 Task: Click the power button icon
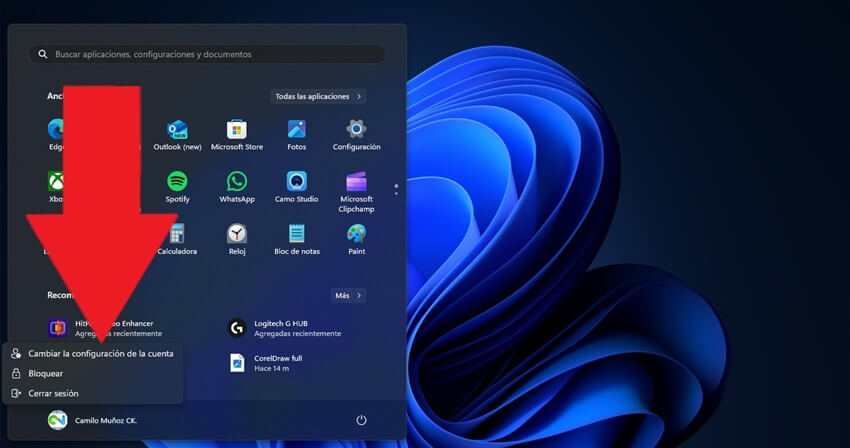[x=361, y=420]
